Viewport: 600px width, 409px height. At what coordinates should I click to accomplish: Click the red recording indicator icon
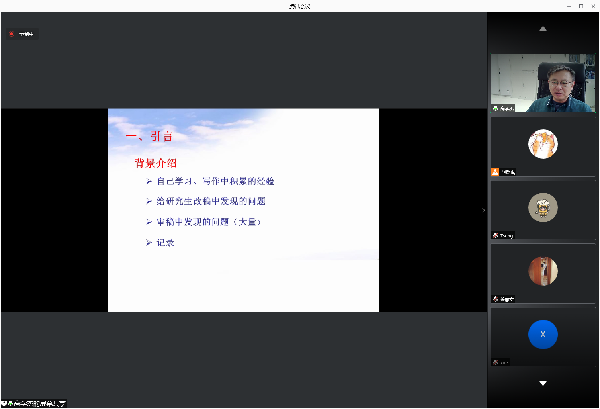[12, 34]
